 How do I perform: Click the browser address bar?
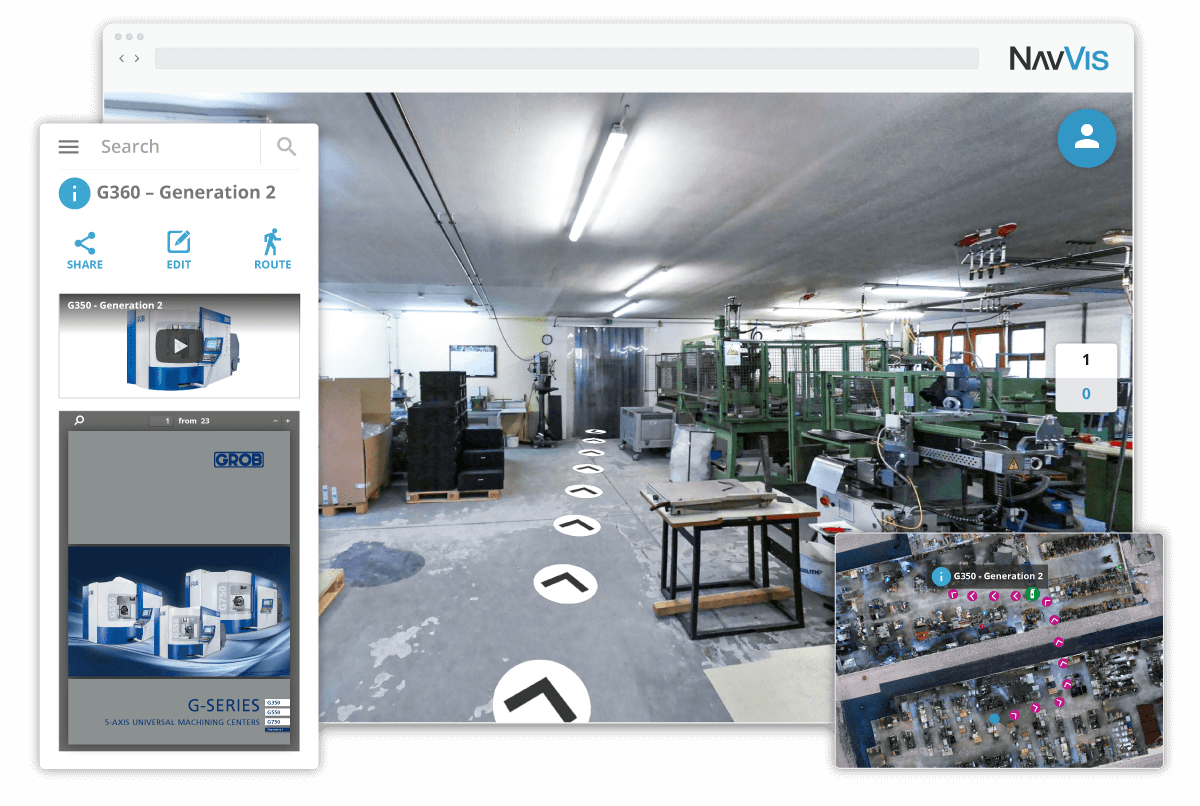pyautogui.click(x=566, y=59)
